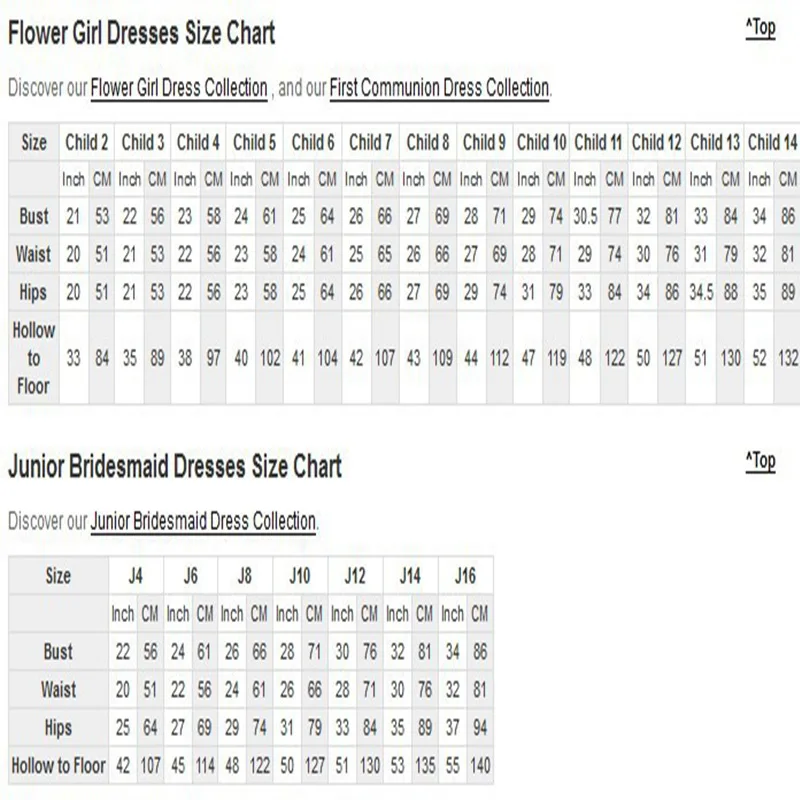Screen dimensions: 800x800
Task: Select the Child 2 column header
Action: click(87, 142)
